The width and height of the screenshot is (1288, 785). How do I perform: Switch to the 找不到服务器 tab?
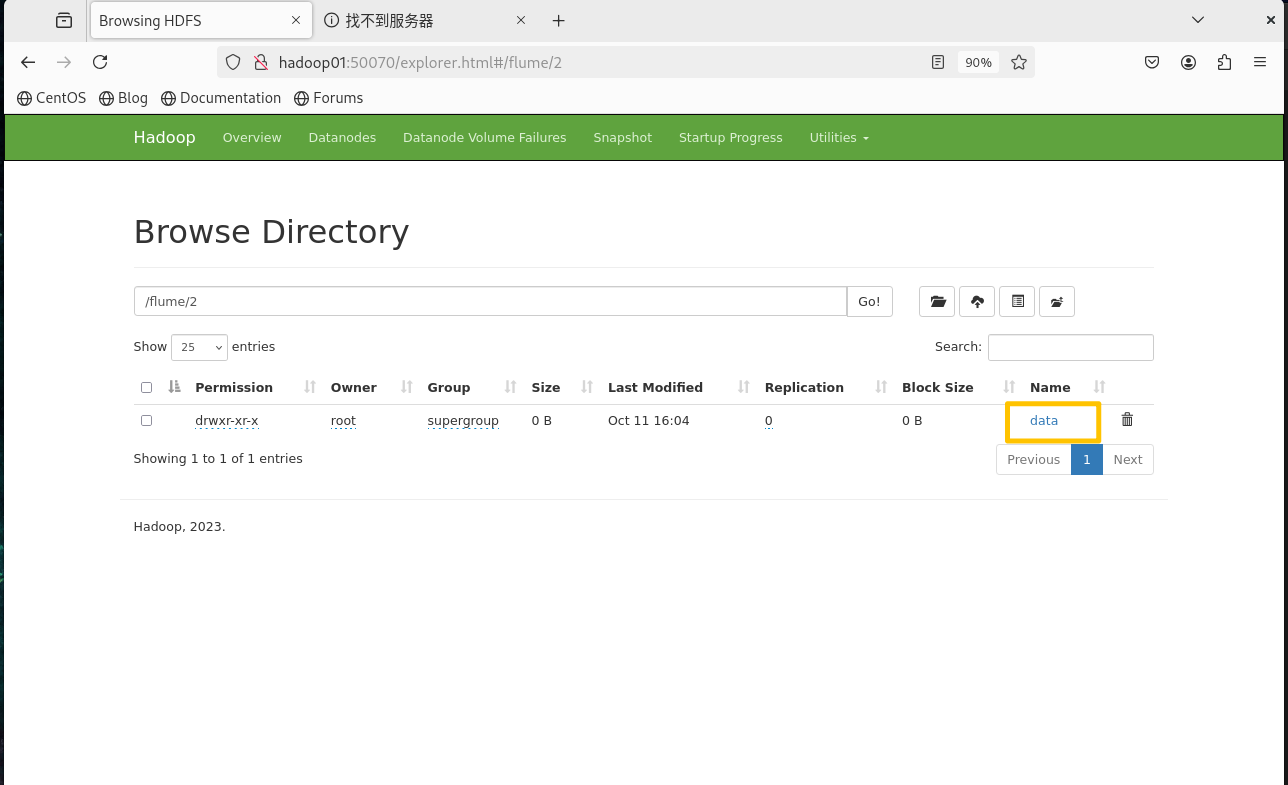[424, 20]
